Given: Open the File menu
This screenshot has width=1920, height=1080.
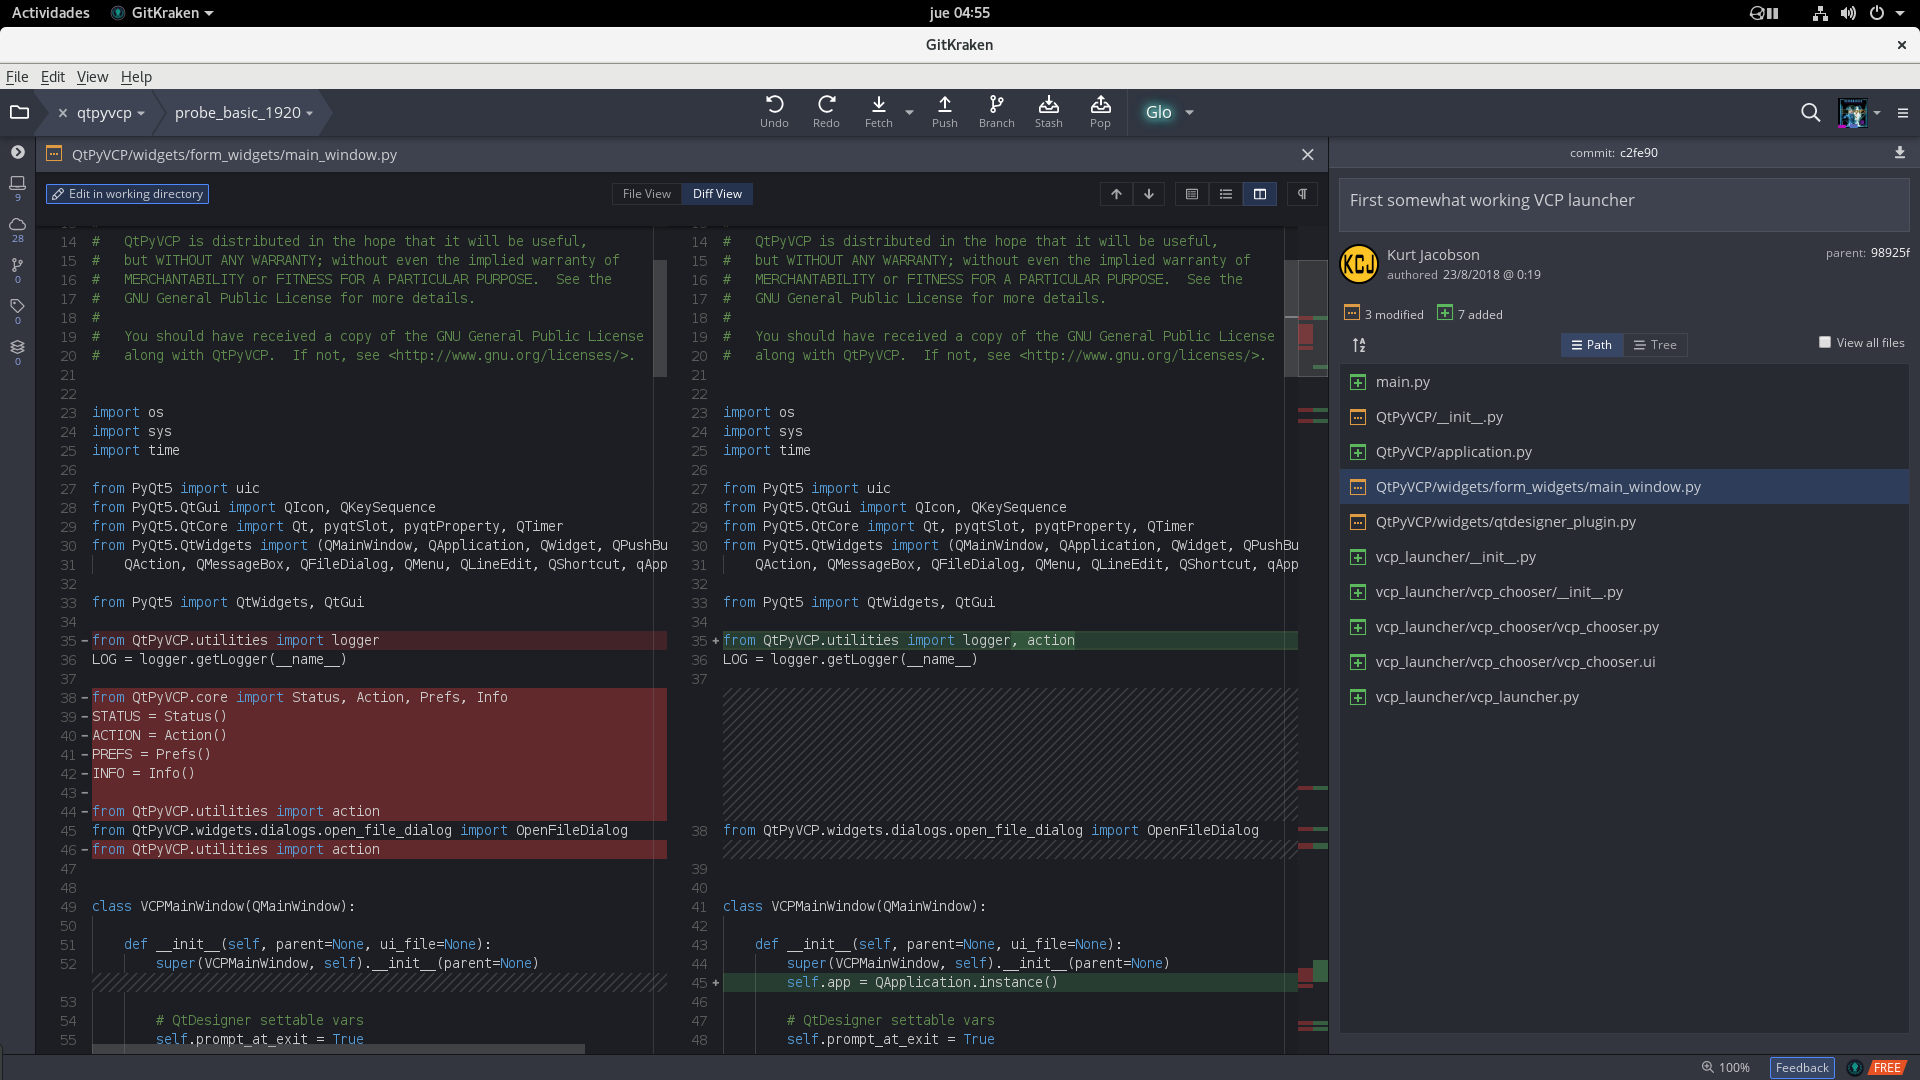Looking at the screenshot, I should (x=17, y=77).
